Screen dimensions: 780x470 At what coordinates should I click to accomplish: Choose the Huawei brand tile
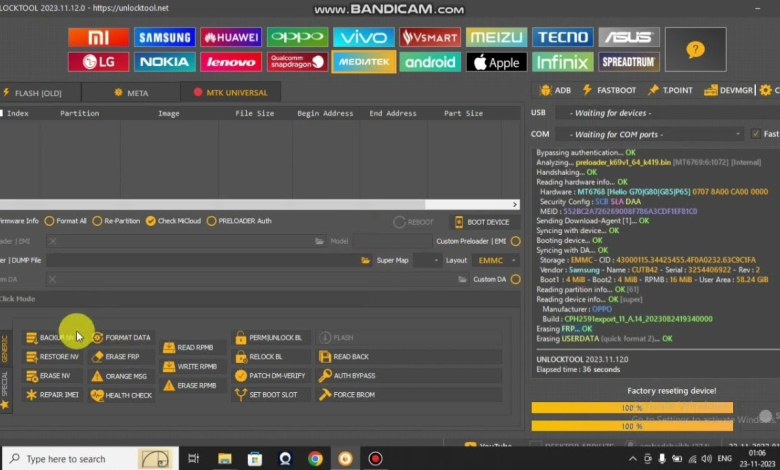(231, 38)
